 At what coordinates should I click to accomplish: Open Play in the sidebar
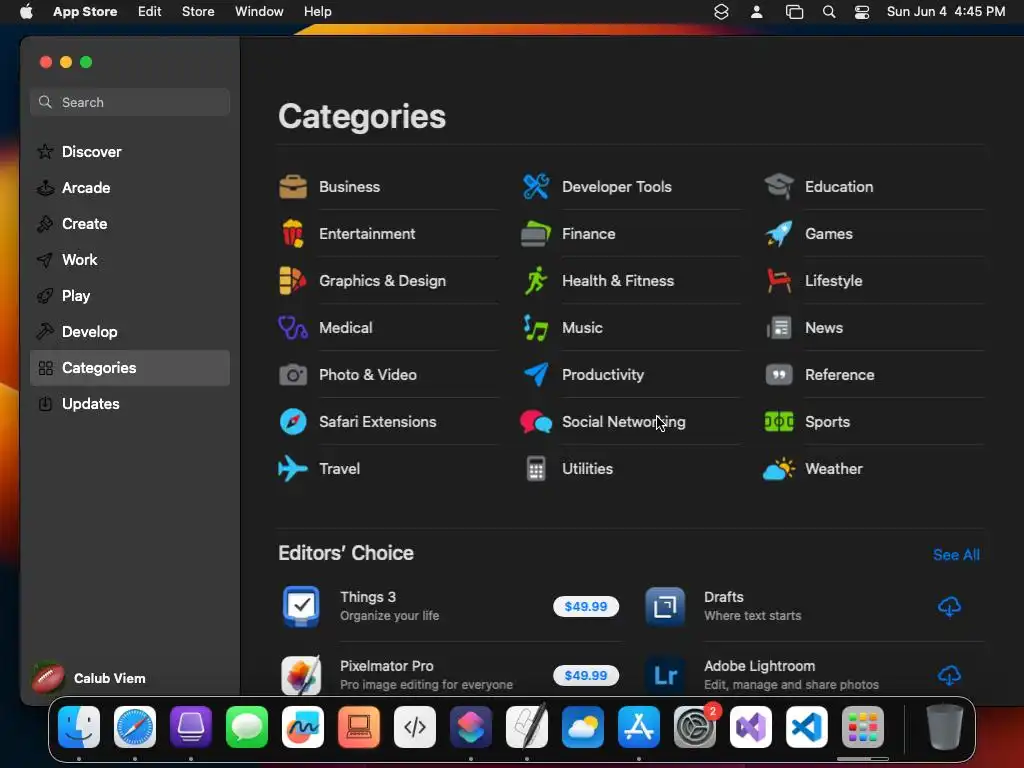click(x=130, y=296)
